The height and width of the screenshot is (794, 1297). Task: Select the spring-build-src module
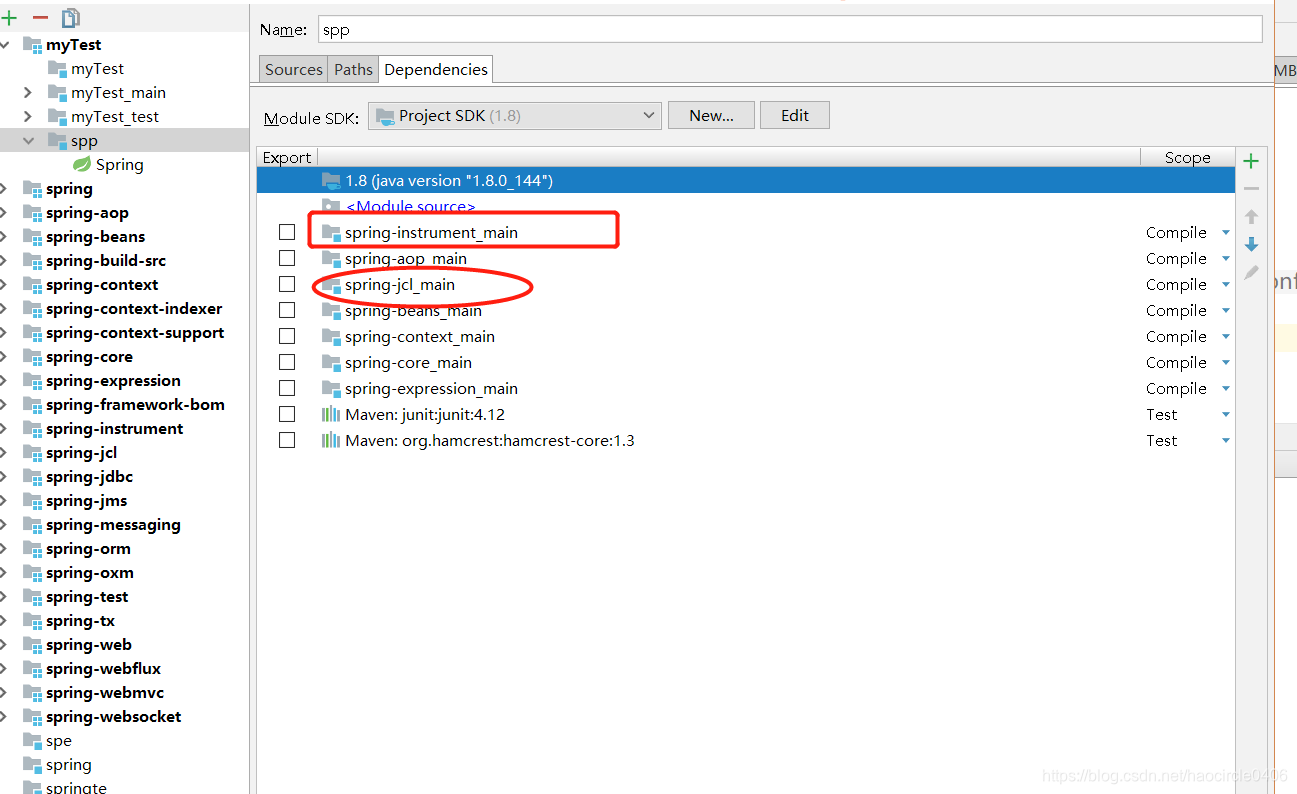(x=106, y=261)
